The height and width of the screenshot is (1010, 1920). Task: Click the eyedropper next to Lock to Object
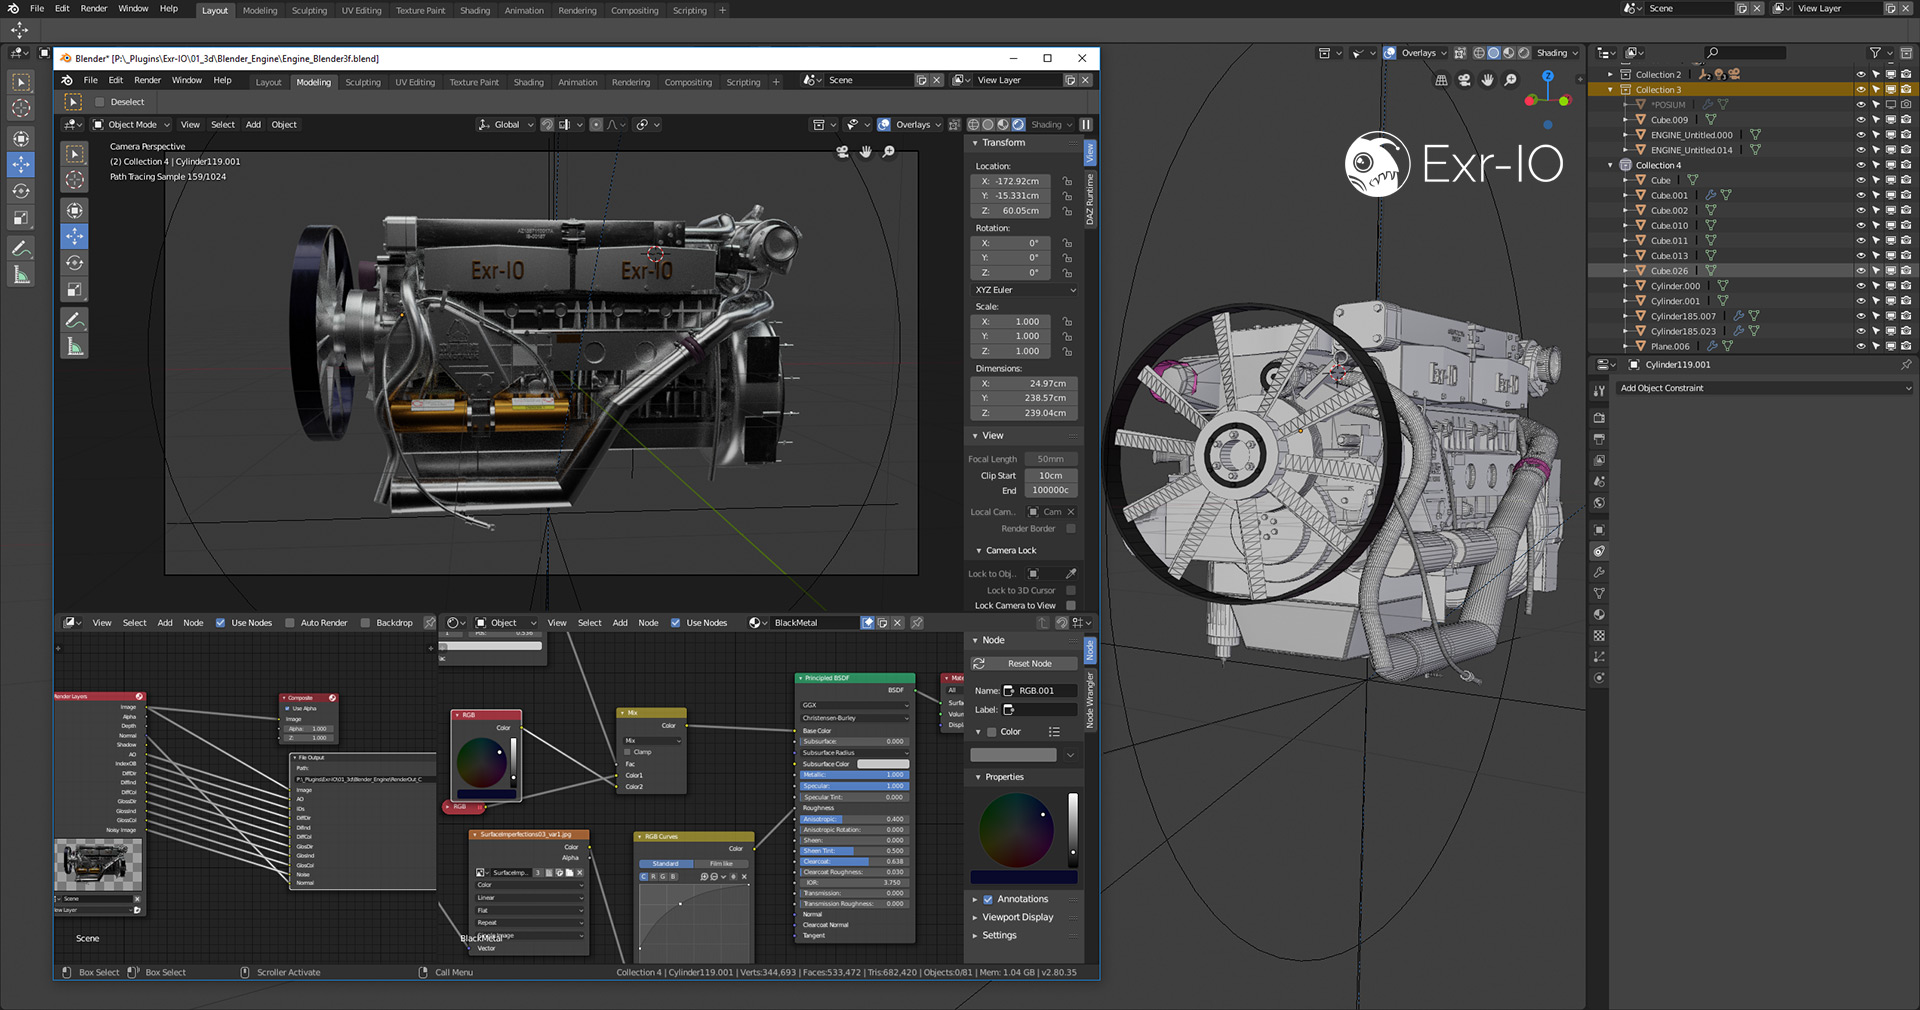tap(1071, 574)
